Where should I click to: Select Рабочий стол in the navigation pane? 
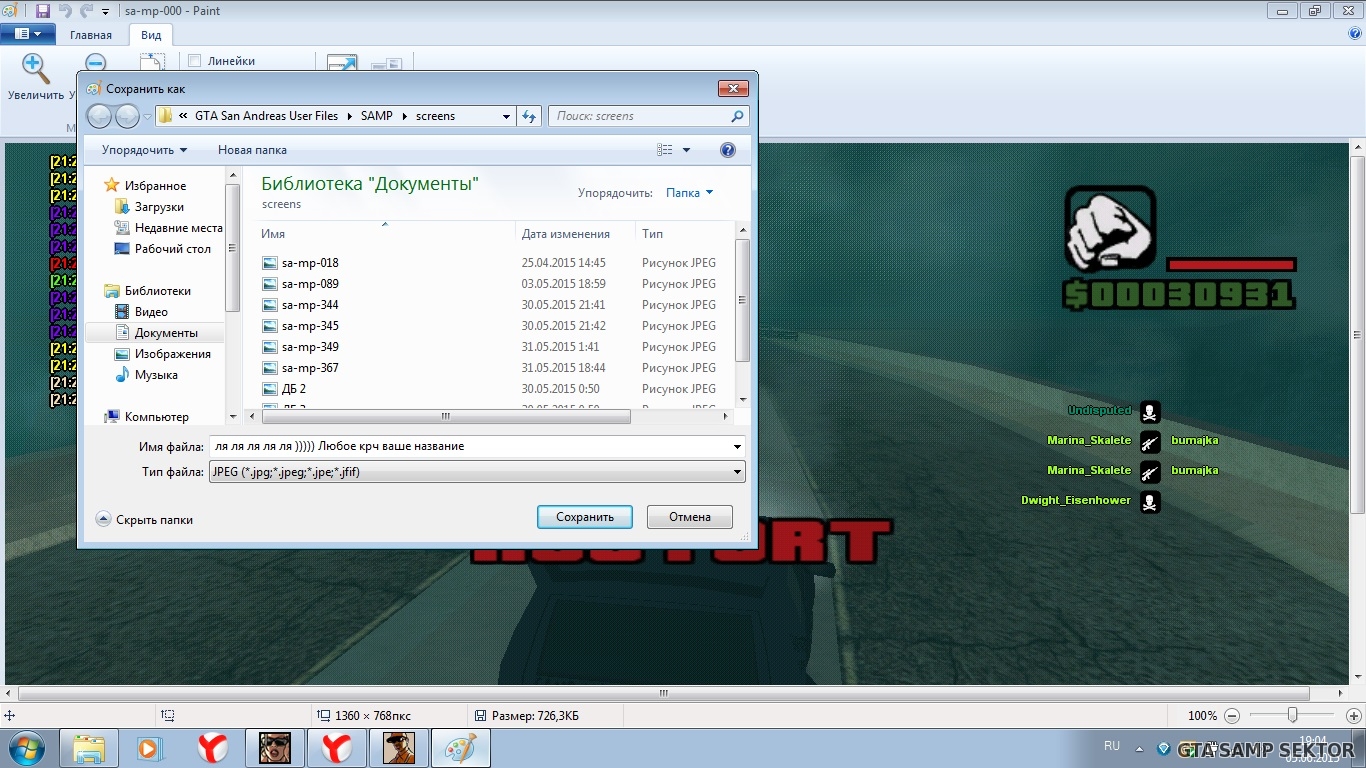coord(162,249)
